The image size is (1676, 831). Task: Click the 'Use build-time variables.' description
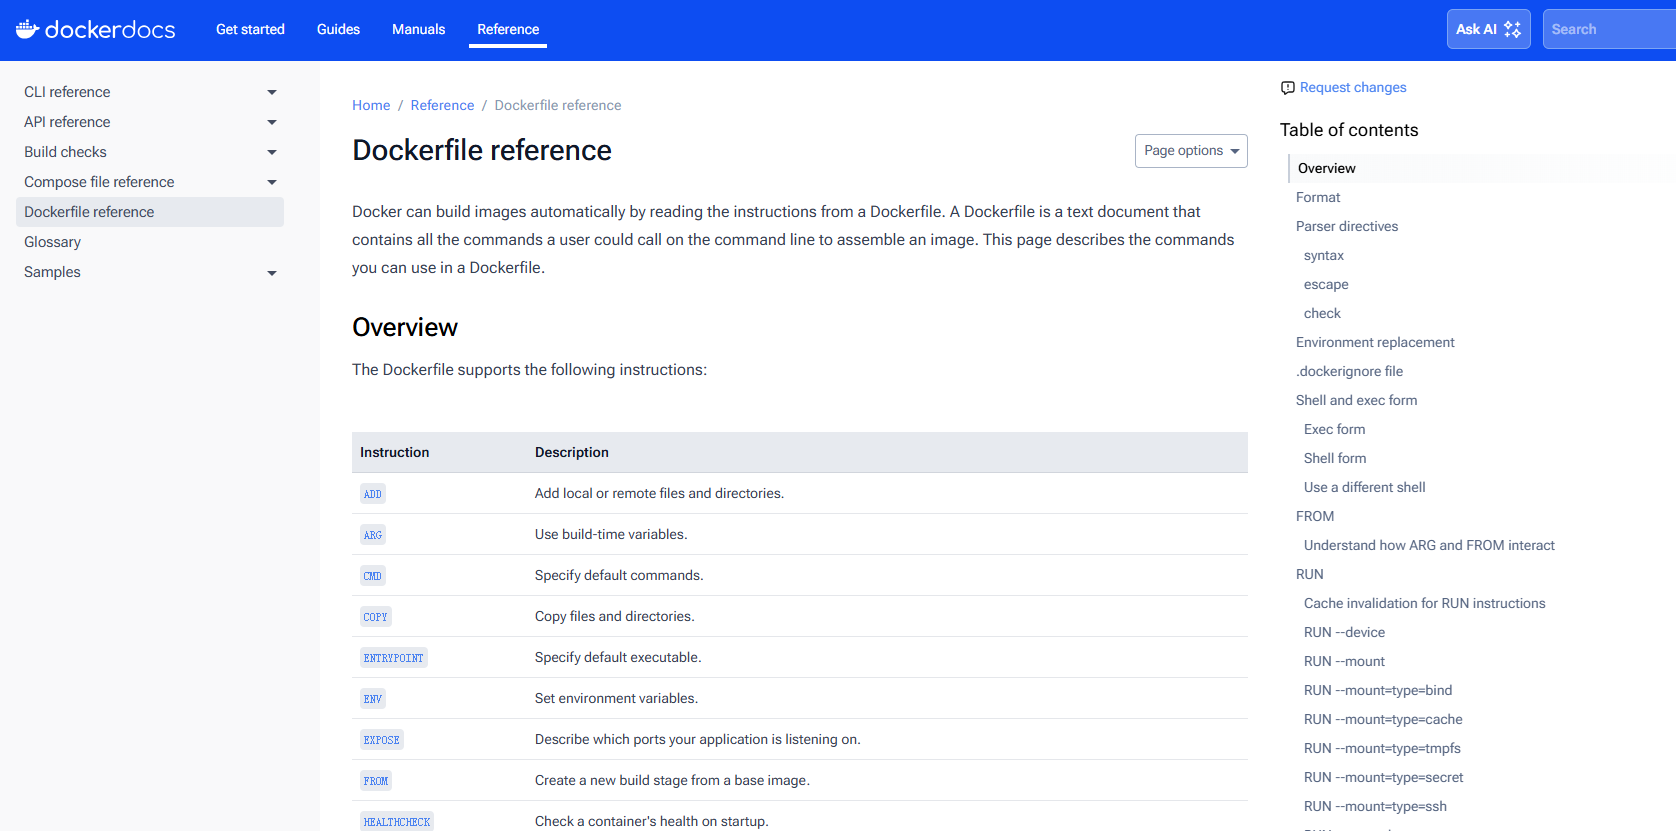pyautogui.click(x=611, y=534)
